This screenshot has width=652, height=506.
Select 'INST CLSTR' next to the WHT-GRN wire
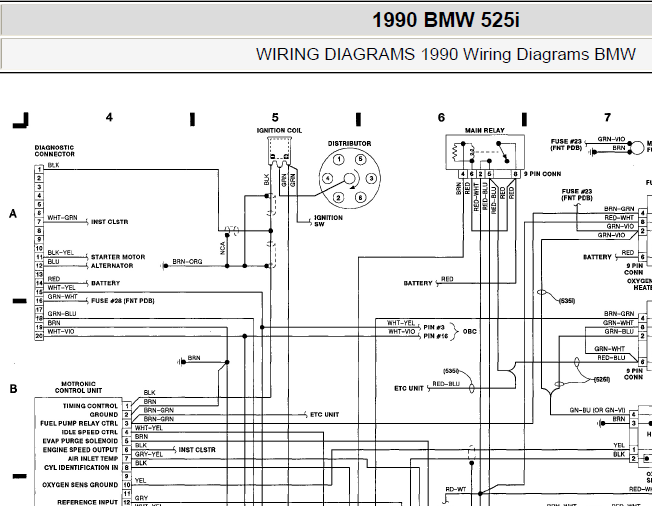[x=109, y=222]
